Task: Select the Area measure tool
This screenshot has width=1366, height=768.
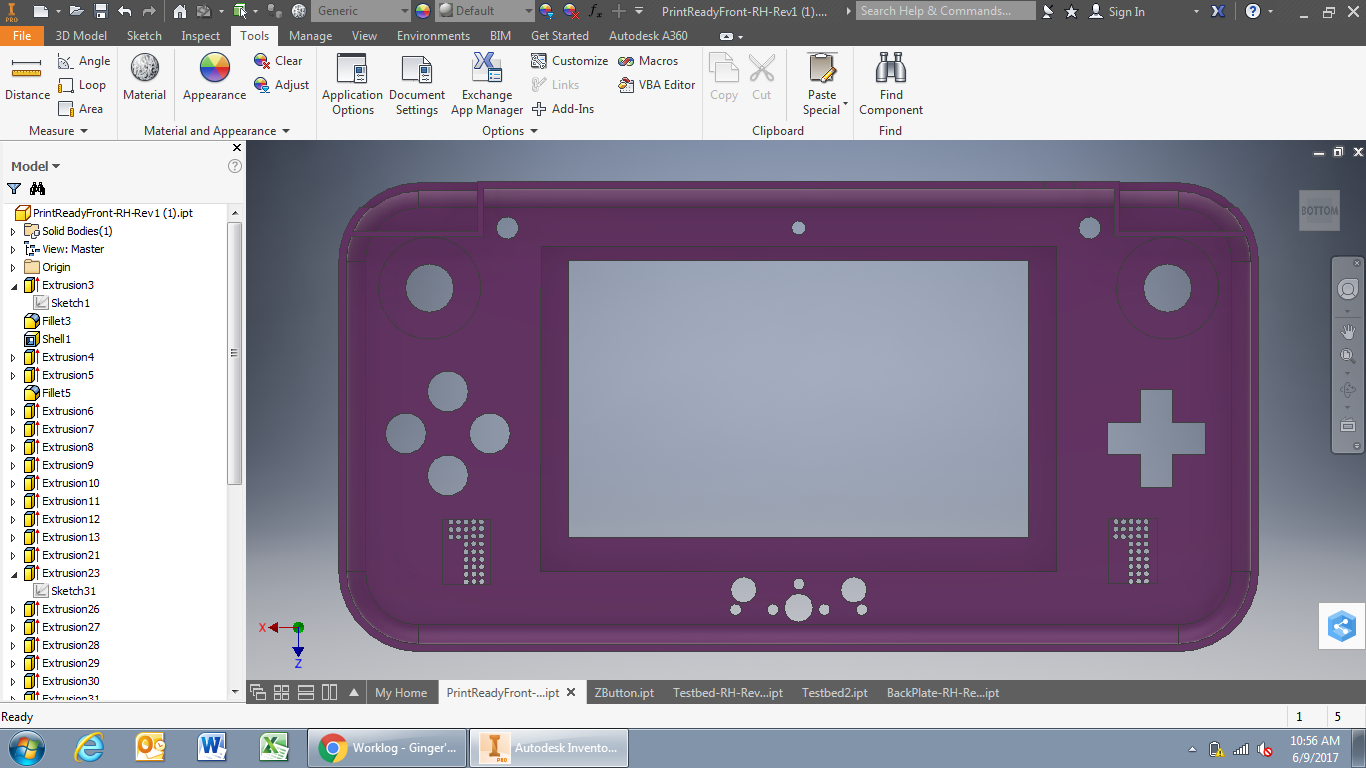Action: point(81,109)
